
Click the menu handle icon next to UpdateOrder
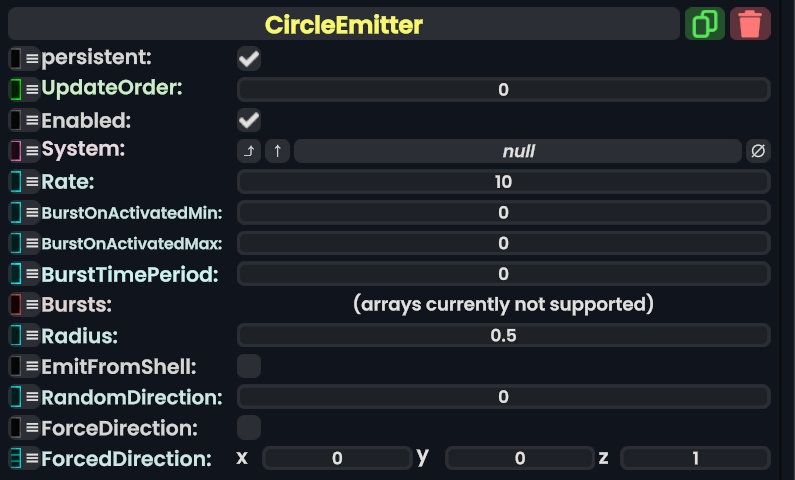[x=32, y=90]
